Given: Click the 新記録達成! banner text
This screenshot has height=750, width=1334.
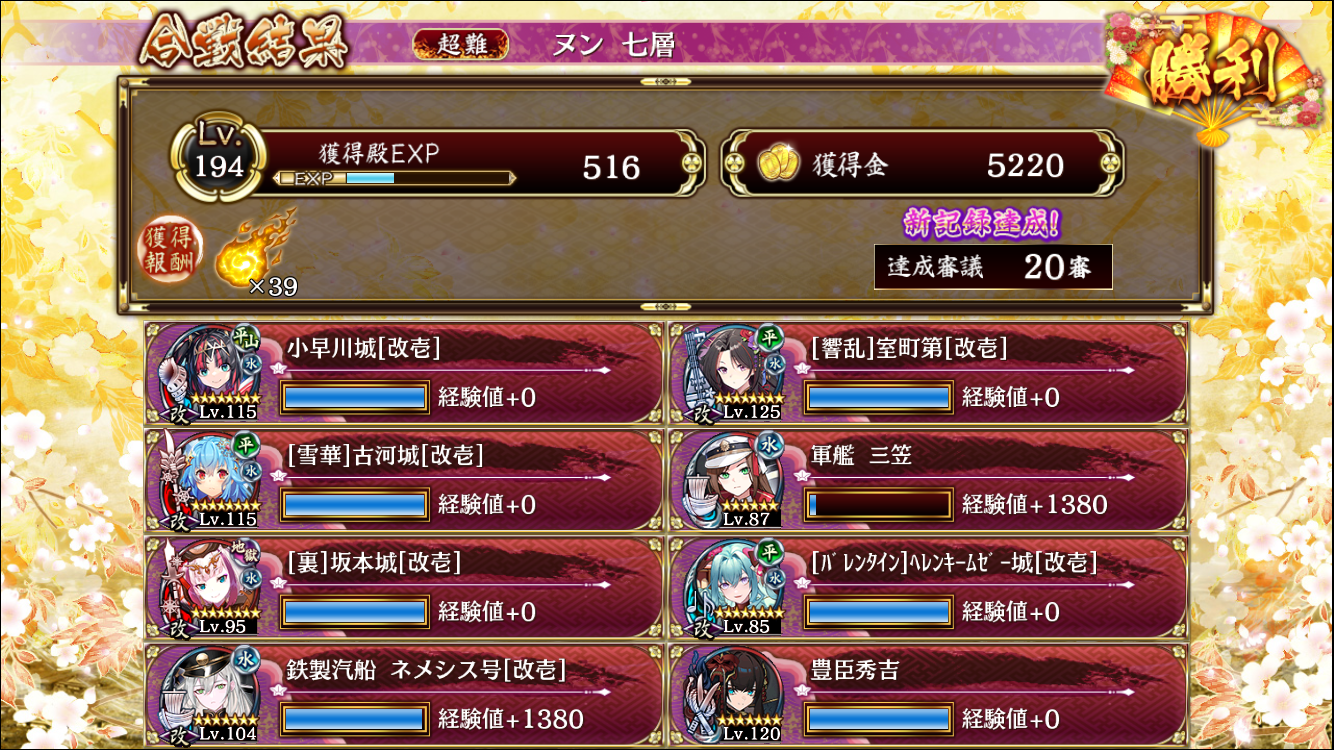Looking at the screenshot, I should coord(982,223).
